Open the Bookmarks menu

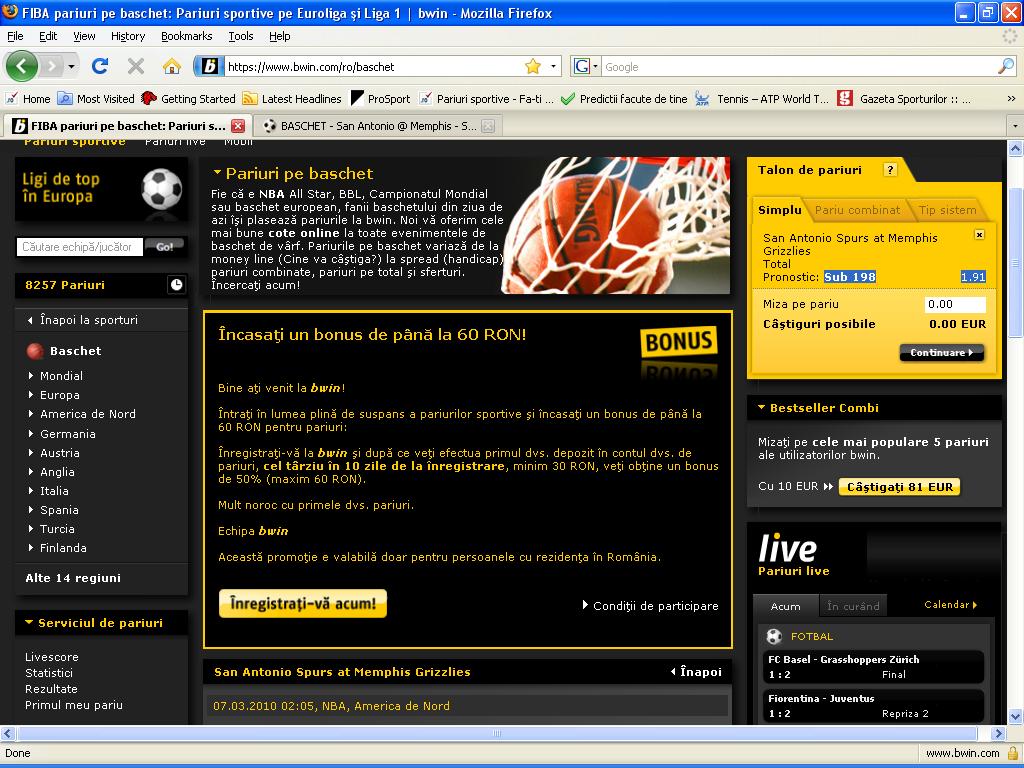coord(186,36)
